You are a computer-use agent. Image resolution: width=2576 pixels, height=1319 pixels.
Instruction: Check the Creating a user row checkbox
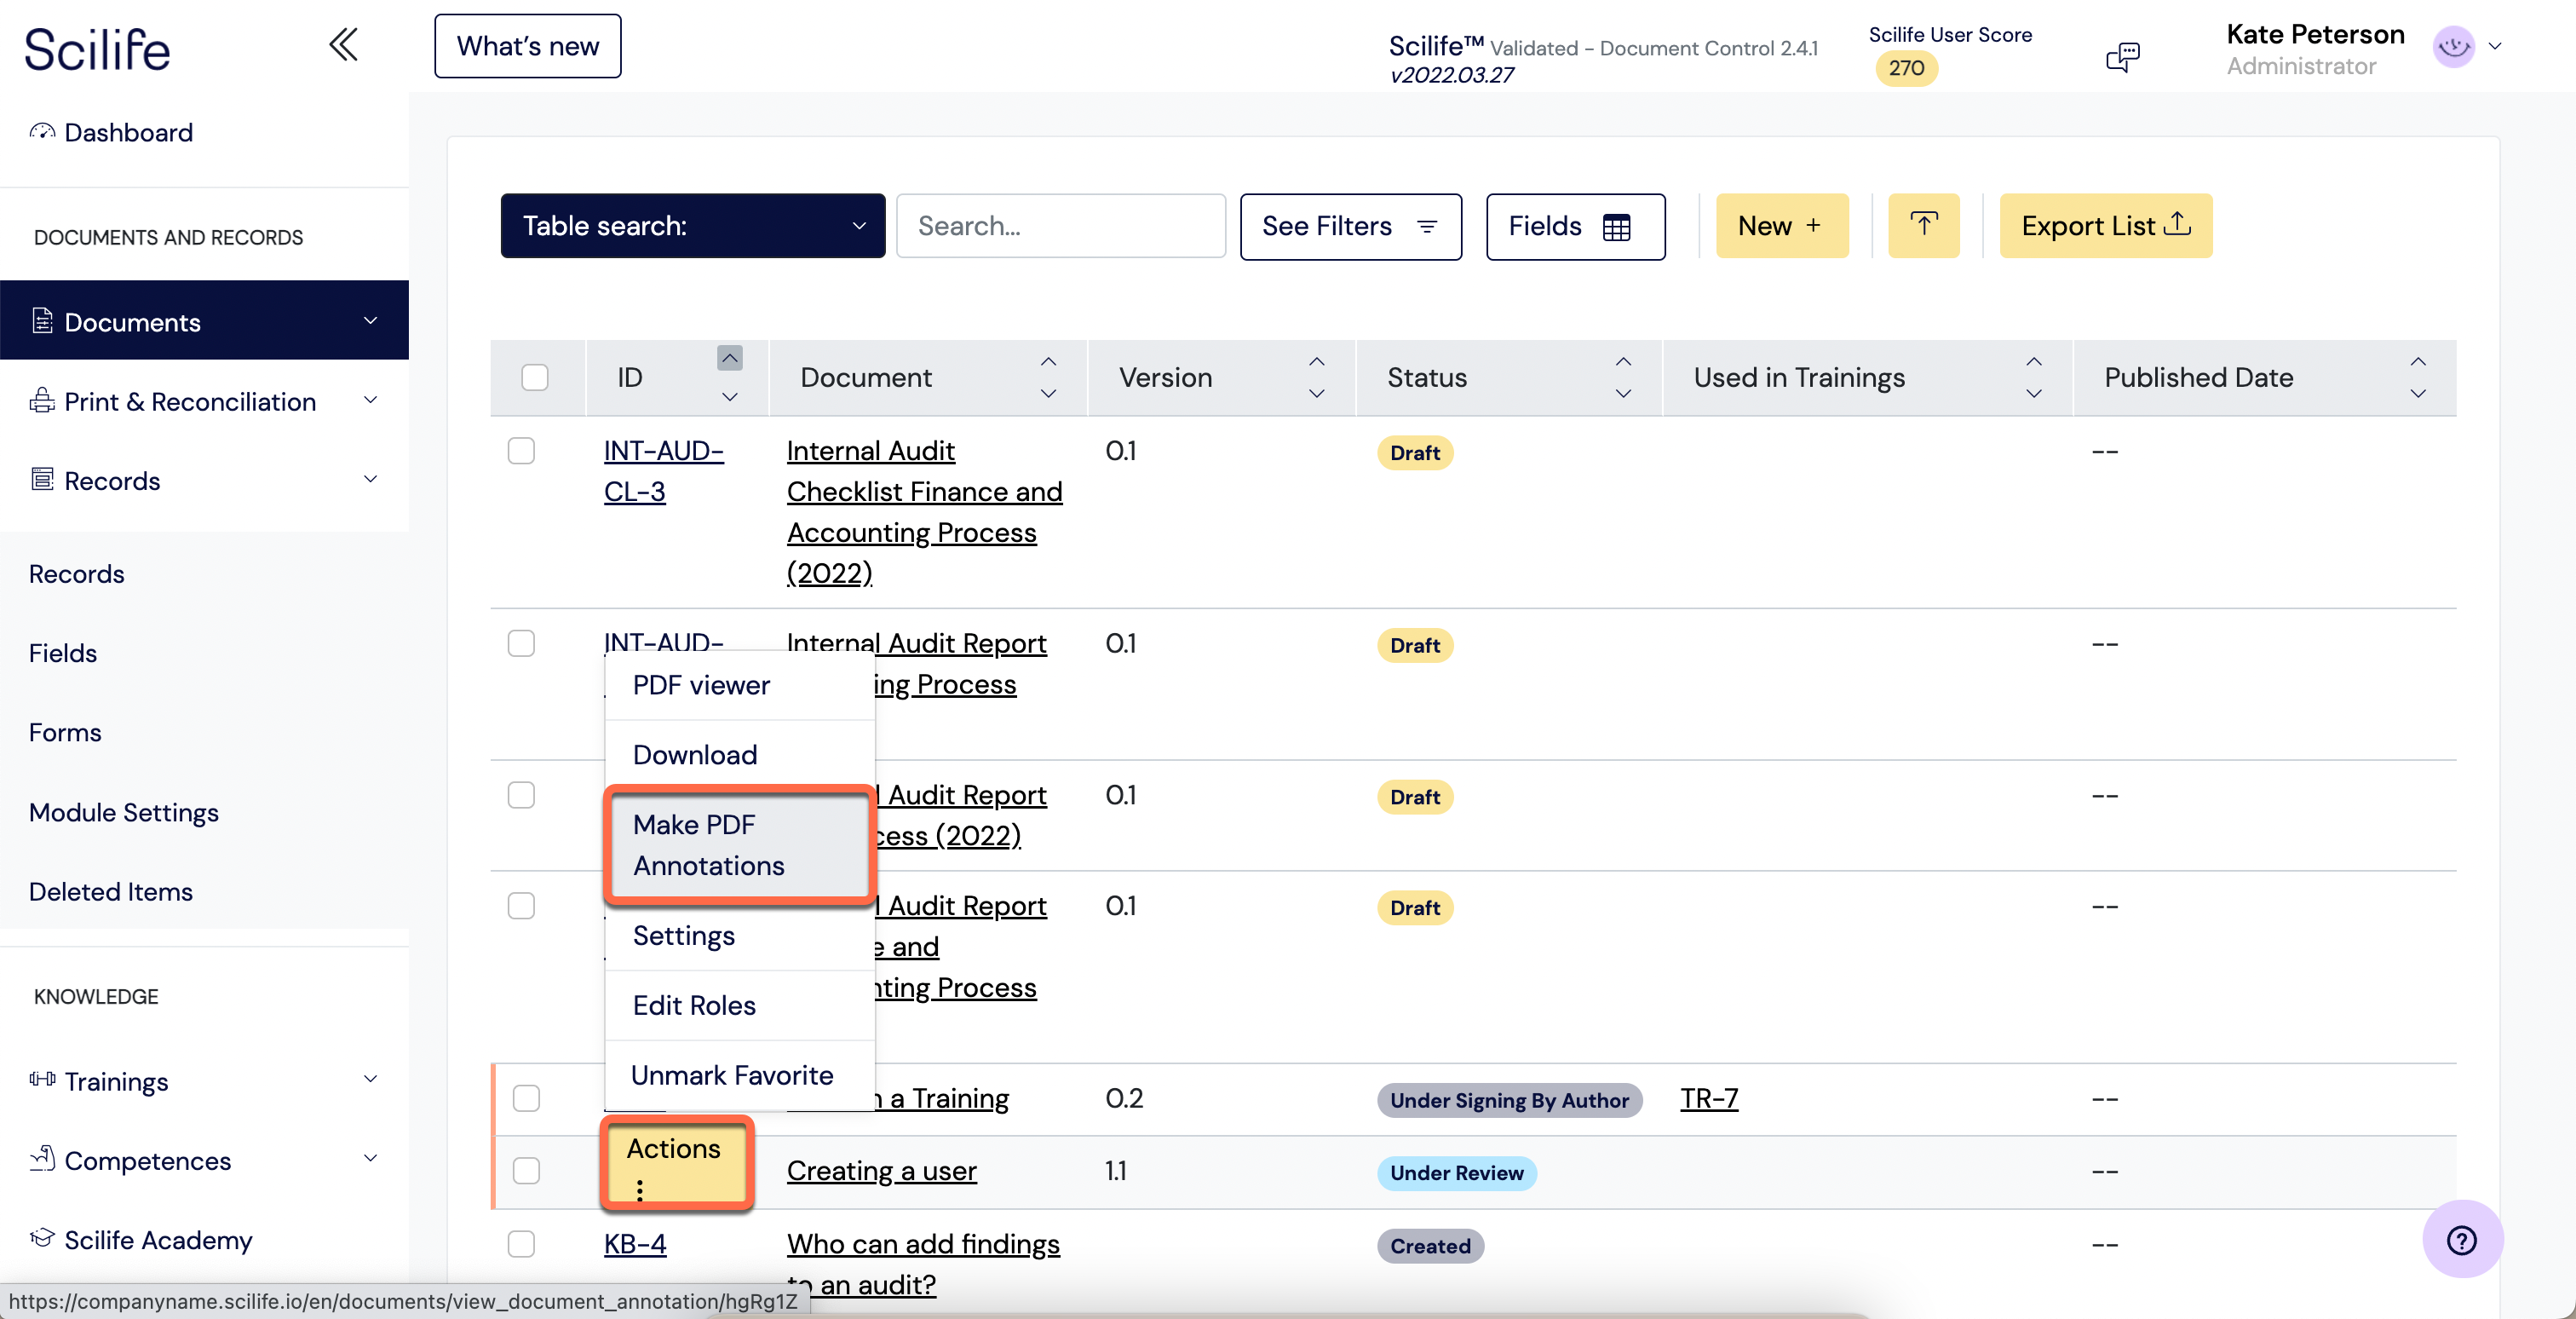(526, 1170)
